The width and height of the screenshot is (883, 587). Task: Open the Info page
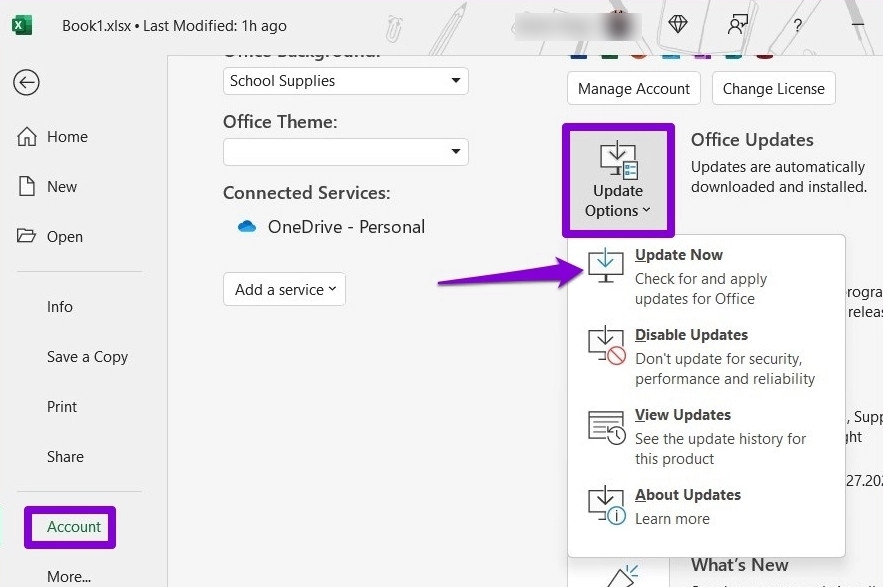pyautogui.click(x=60, y=306)
